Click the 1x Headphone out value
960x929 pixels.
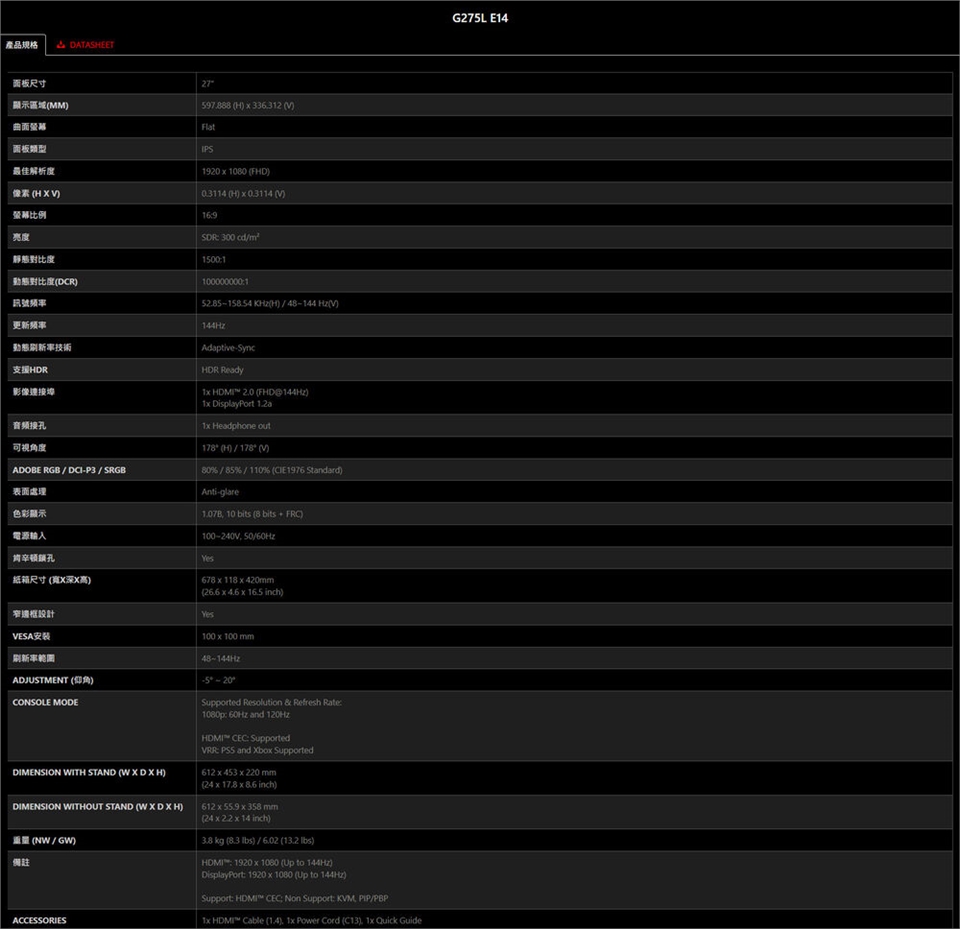tap(236, 426)
